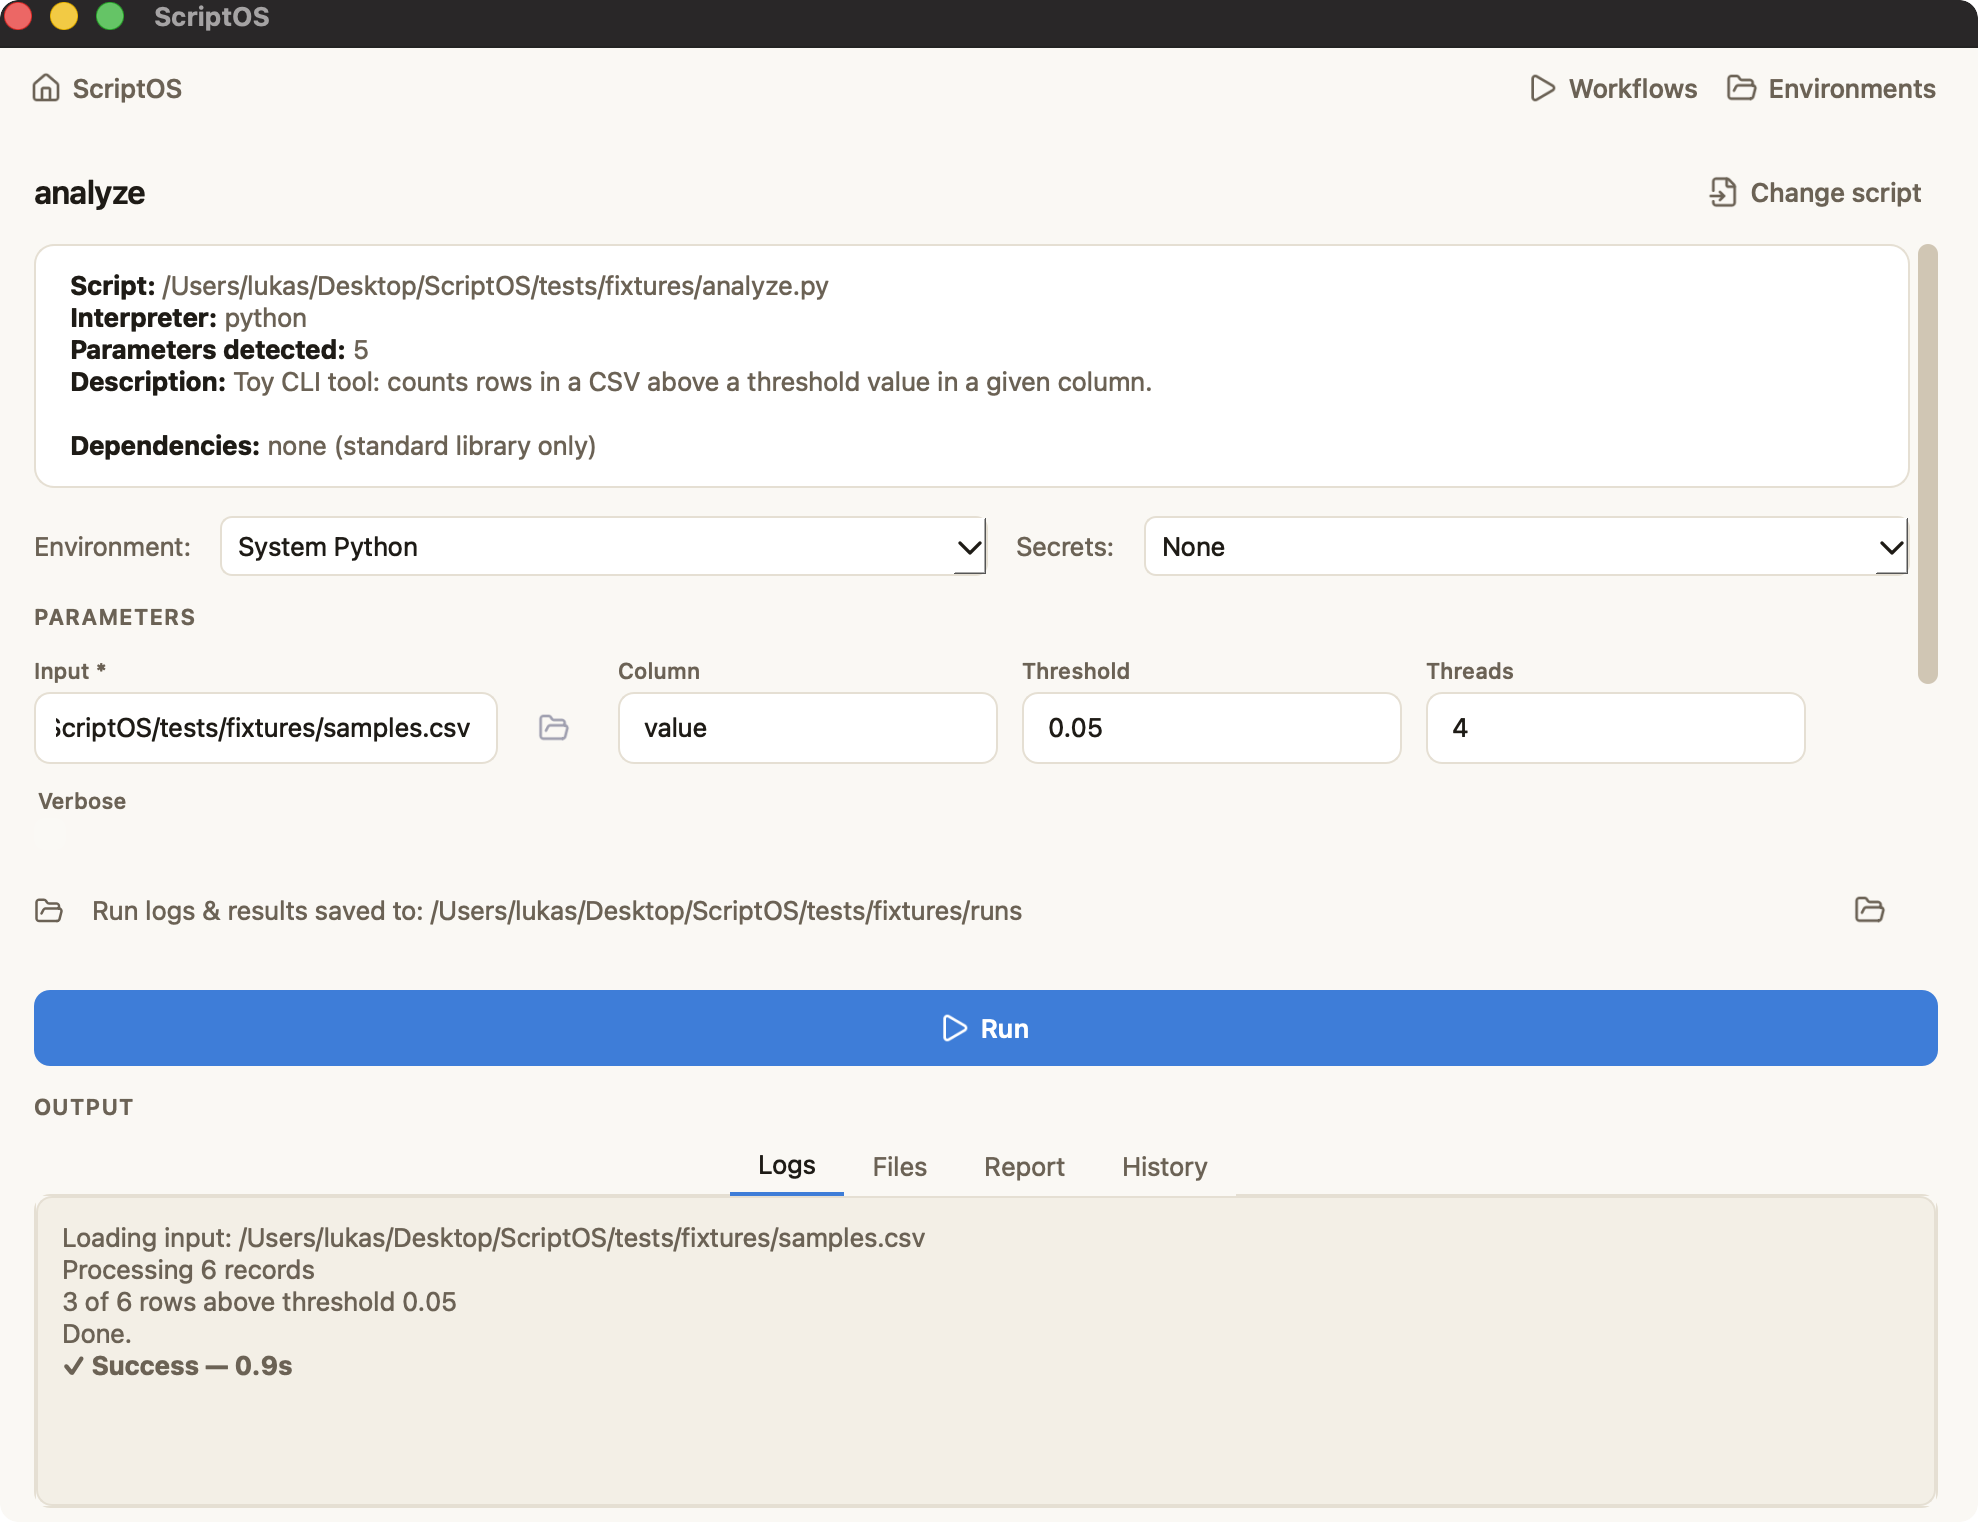The width and height of the screenshot is (1978, 1522).
Task: Click the 'analyze' script title
Action: pos(90,192)
